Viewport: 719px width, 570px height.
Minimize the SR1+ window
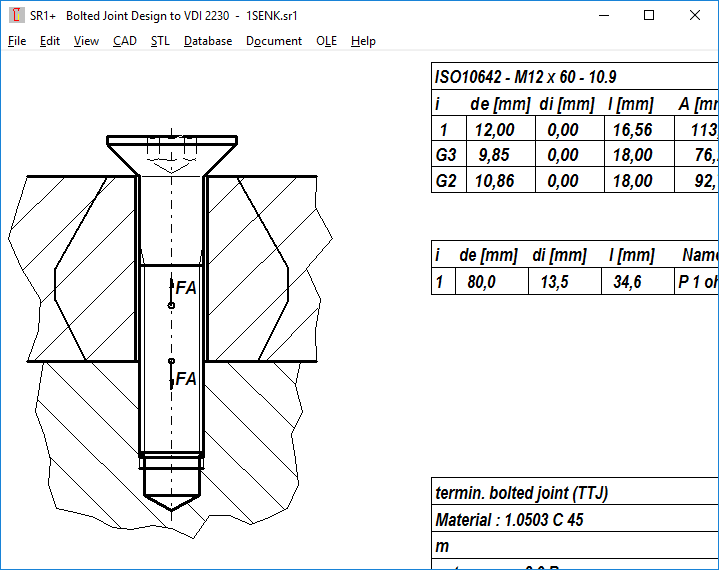603,15
